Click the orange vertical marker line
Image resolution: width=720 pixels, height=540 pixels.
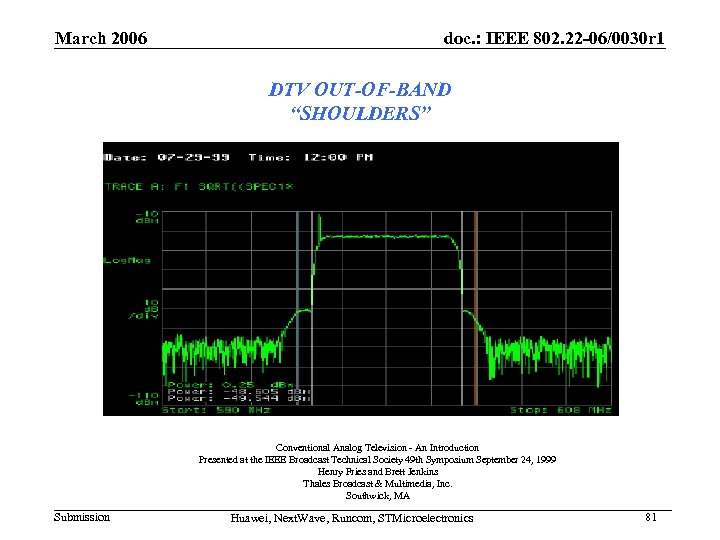pyautogui.click(x=476, y=309)
